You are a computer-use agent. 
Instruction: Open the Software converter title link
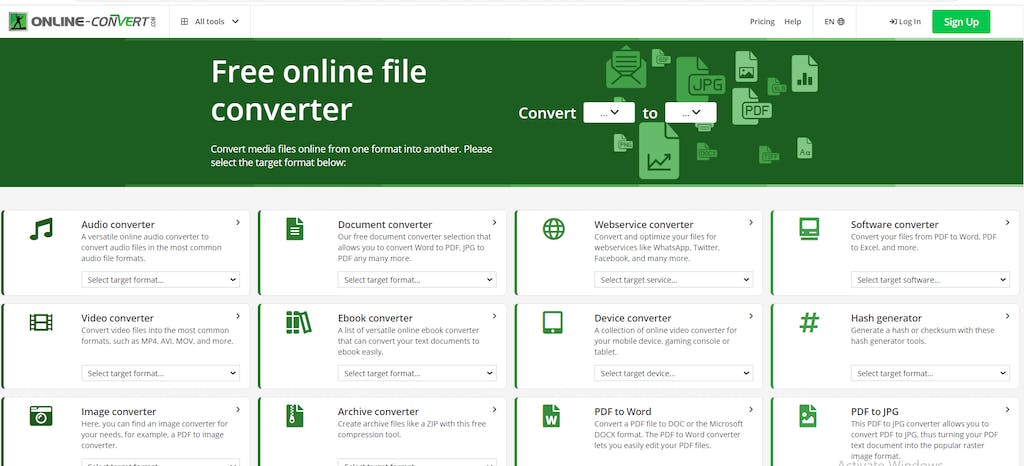[x=895, y=225]
